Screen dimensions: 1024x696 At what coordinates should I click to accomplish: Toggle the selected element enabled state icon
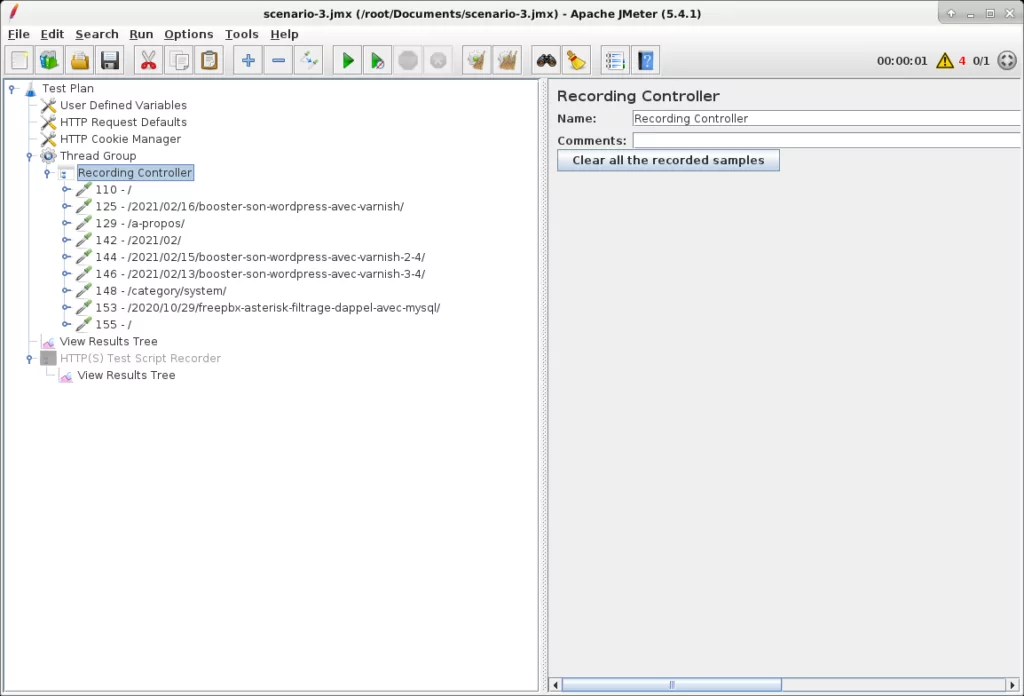pos(308,61)
